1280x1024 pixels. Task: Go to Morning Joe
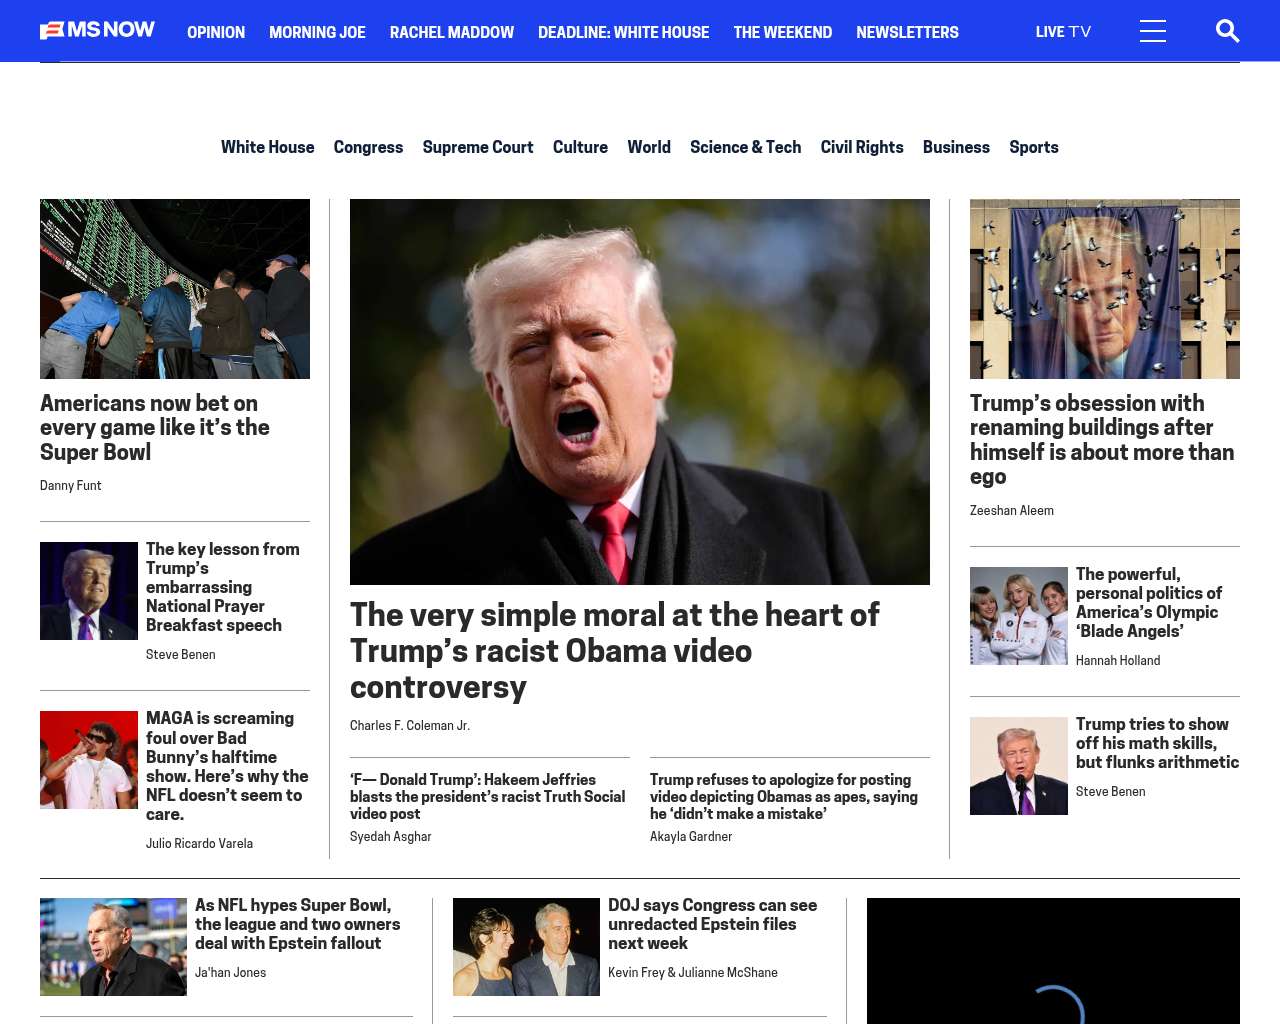317,32
